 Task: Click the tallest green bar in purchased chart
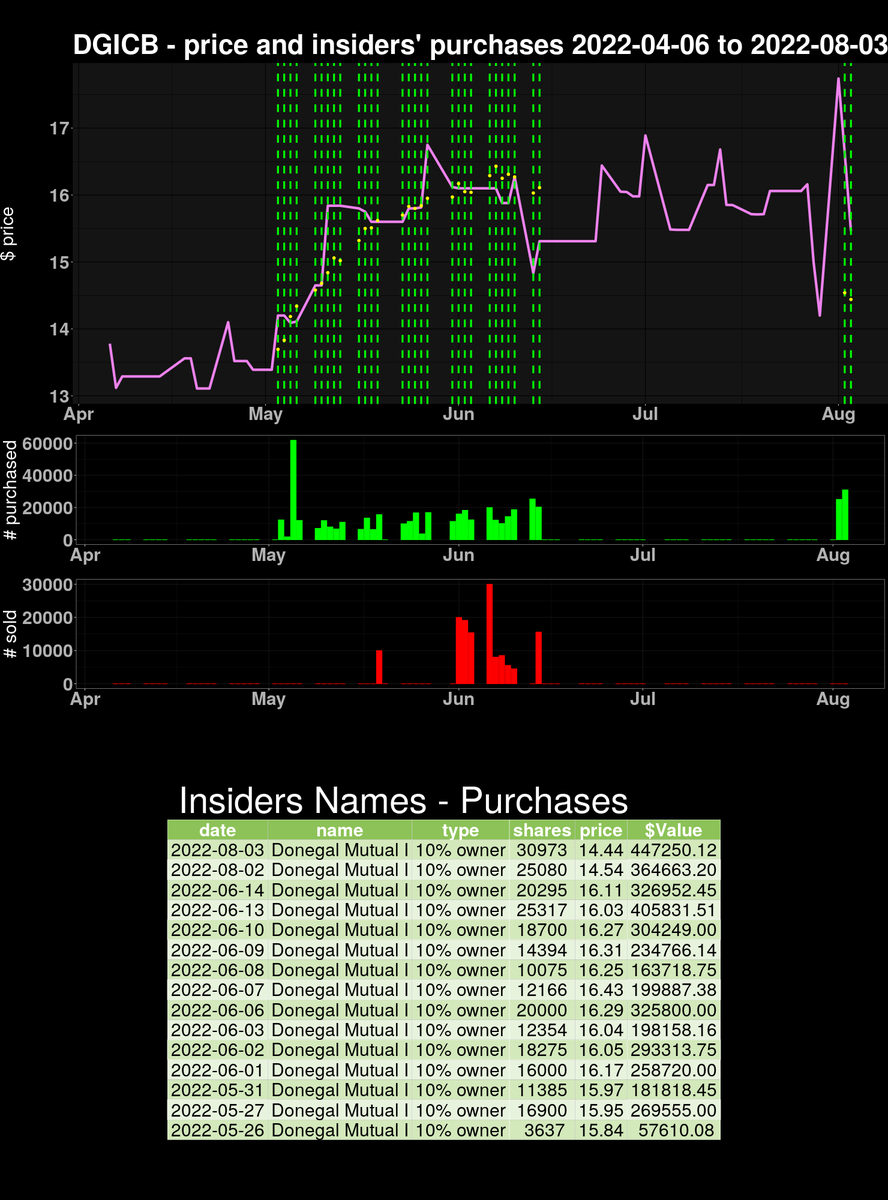(x=293, y=490)
